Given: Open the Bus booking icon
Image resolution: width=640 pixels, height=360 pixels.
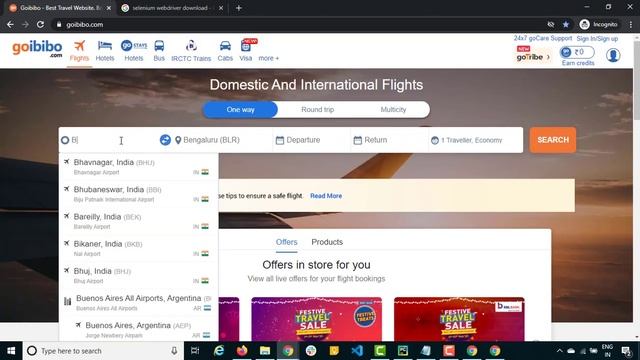Looking at the screenshot, I should pos(159,51).
